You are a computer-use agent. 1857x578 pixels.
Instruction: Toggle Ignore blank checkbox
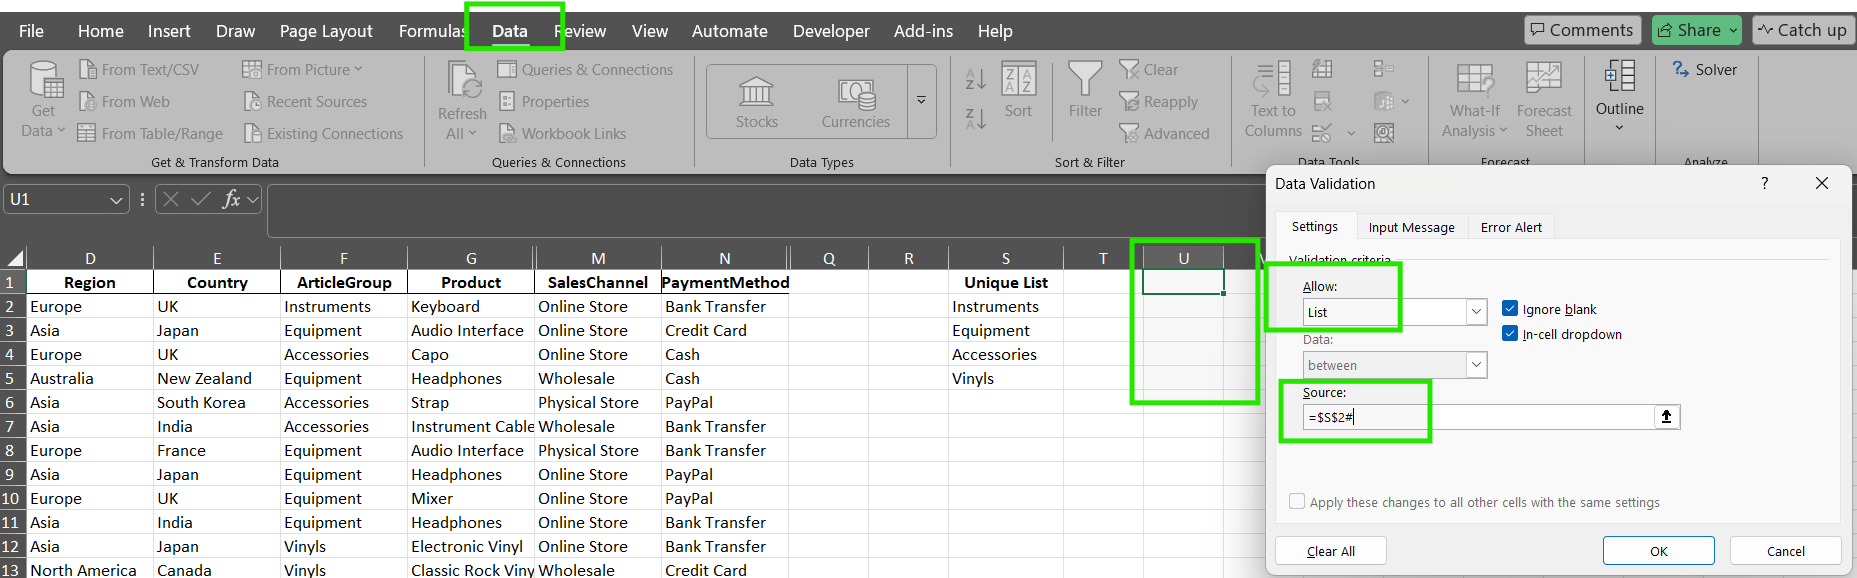pos(1510,309)
